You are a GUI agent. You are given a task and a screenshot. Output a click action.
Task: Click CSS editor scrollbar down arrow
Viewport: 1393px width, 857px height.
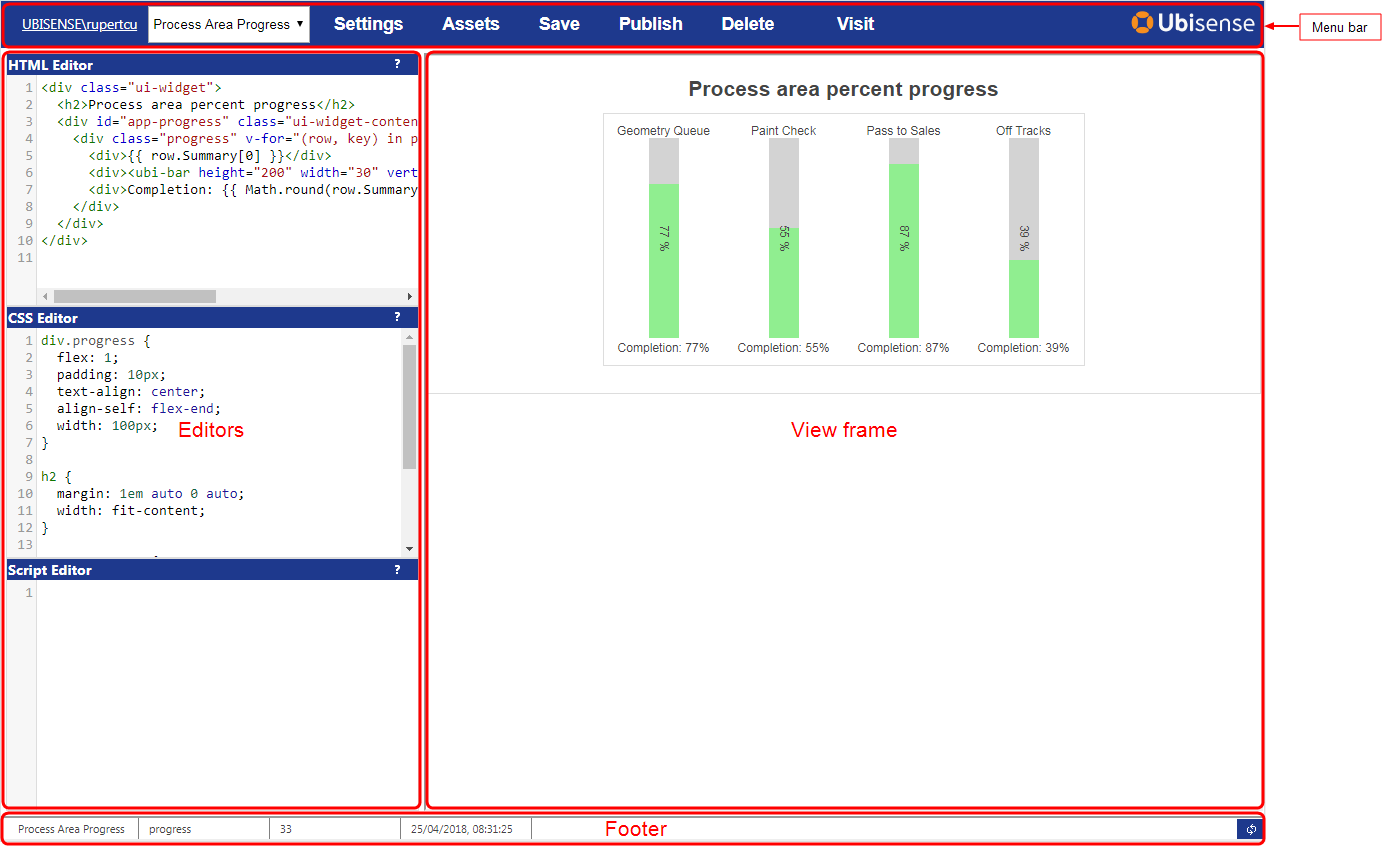[x=409, y=549]
